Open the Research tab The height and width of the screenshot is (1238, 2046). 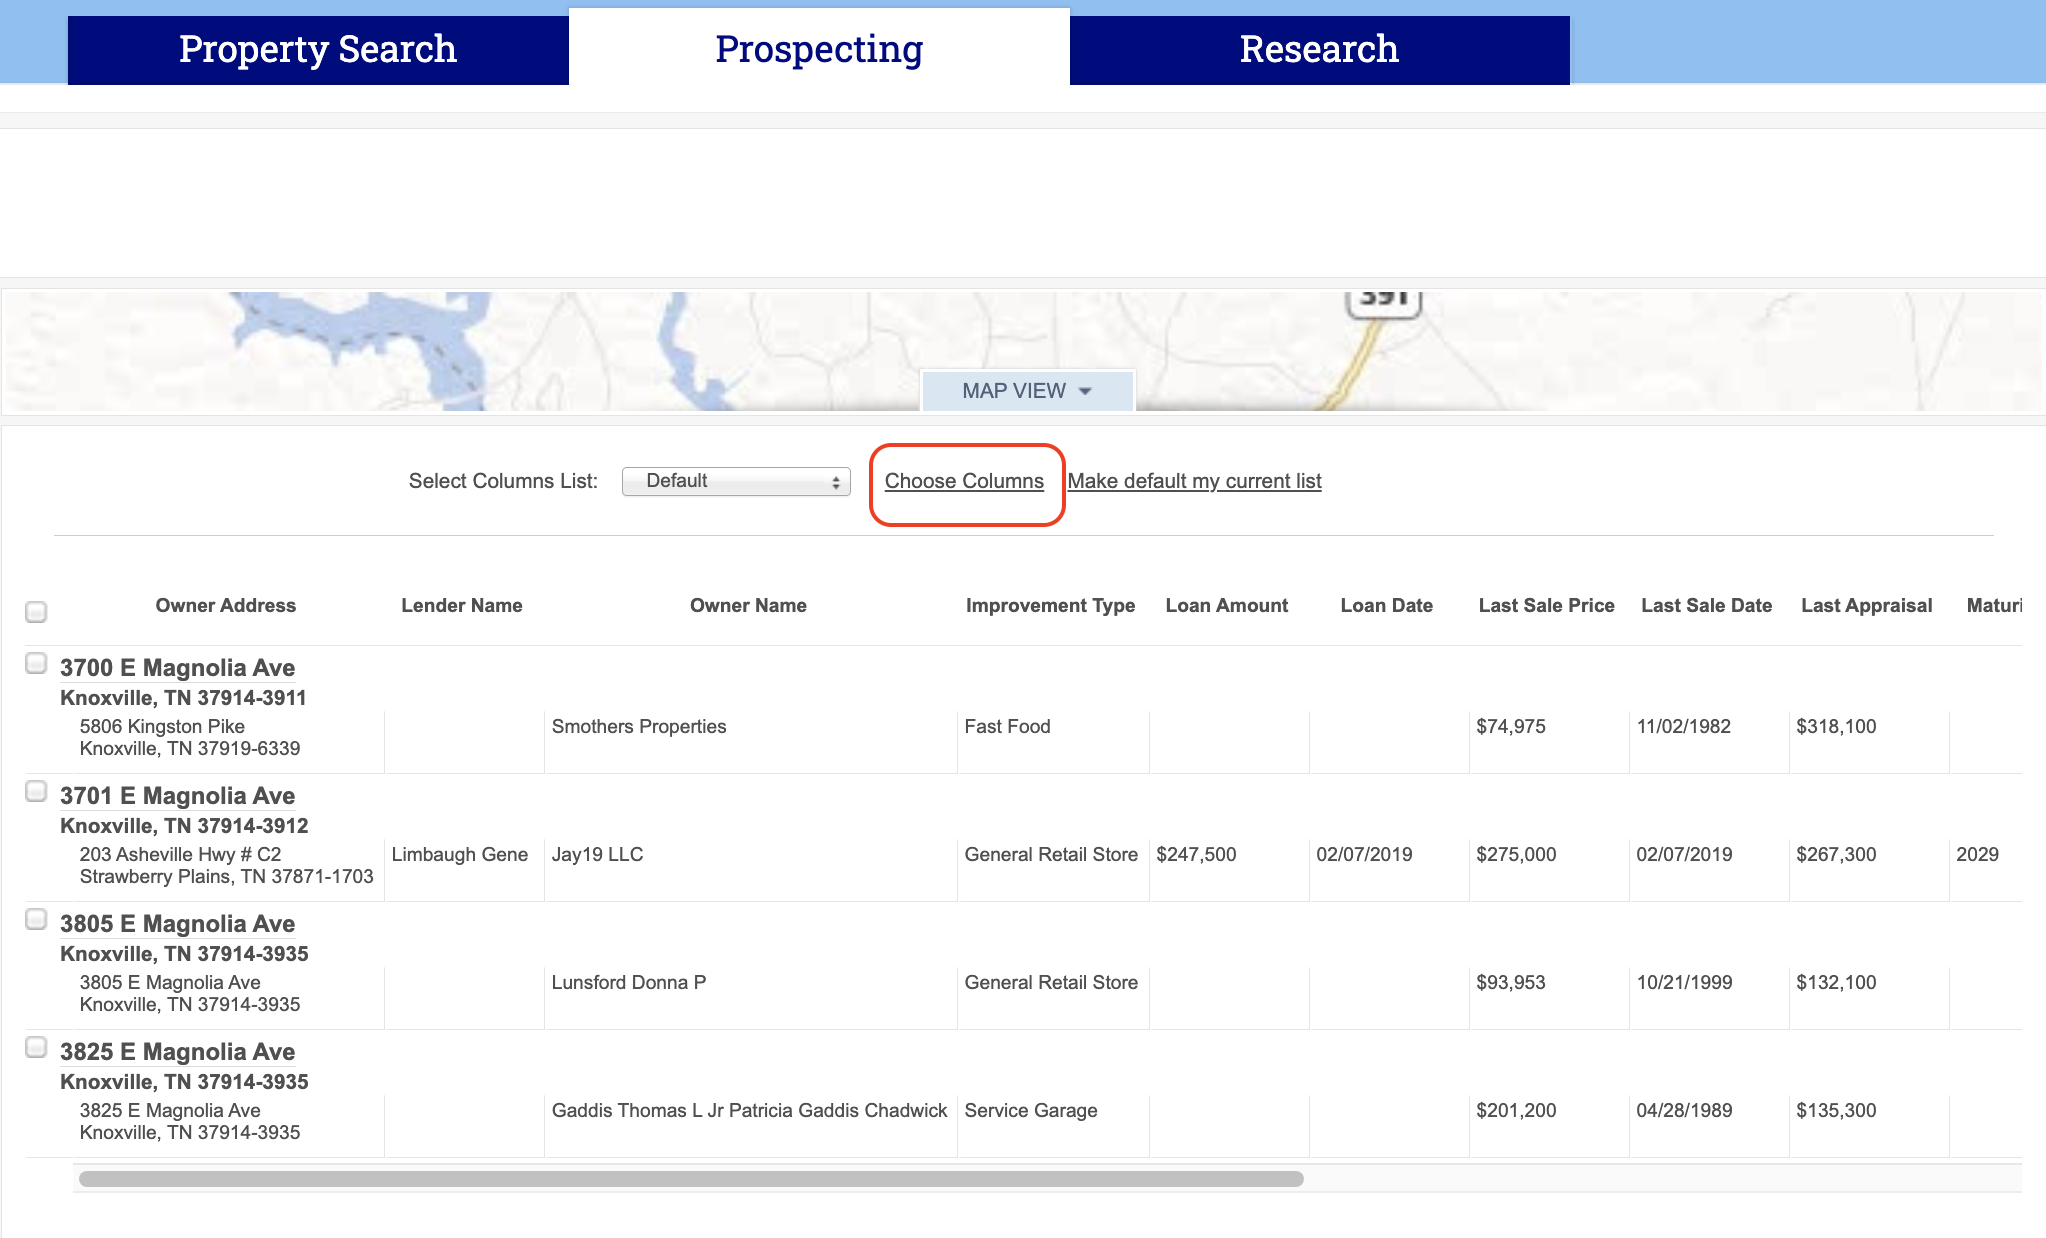(x=1319, y=49)
